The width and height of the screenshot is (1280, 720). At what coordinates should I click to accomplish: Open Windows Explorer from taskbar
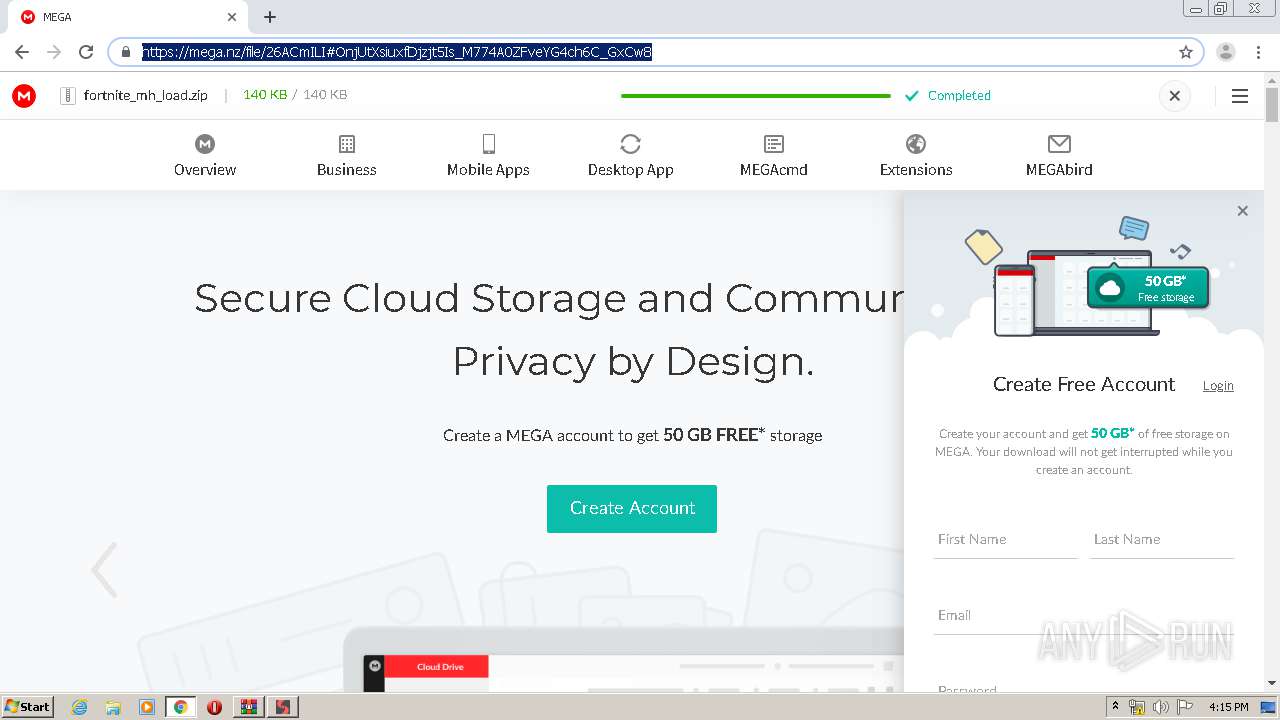113,707
